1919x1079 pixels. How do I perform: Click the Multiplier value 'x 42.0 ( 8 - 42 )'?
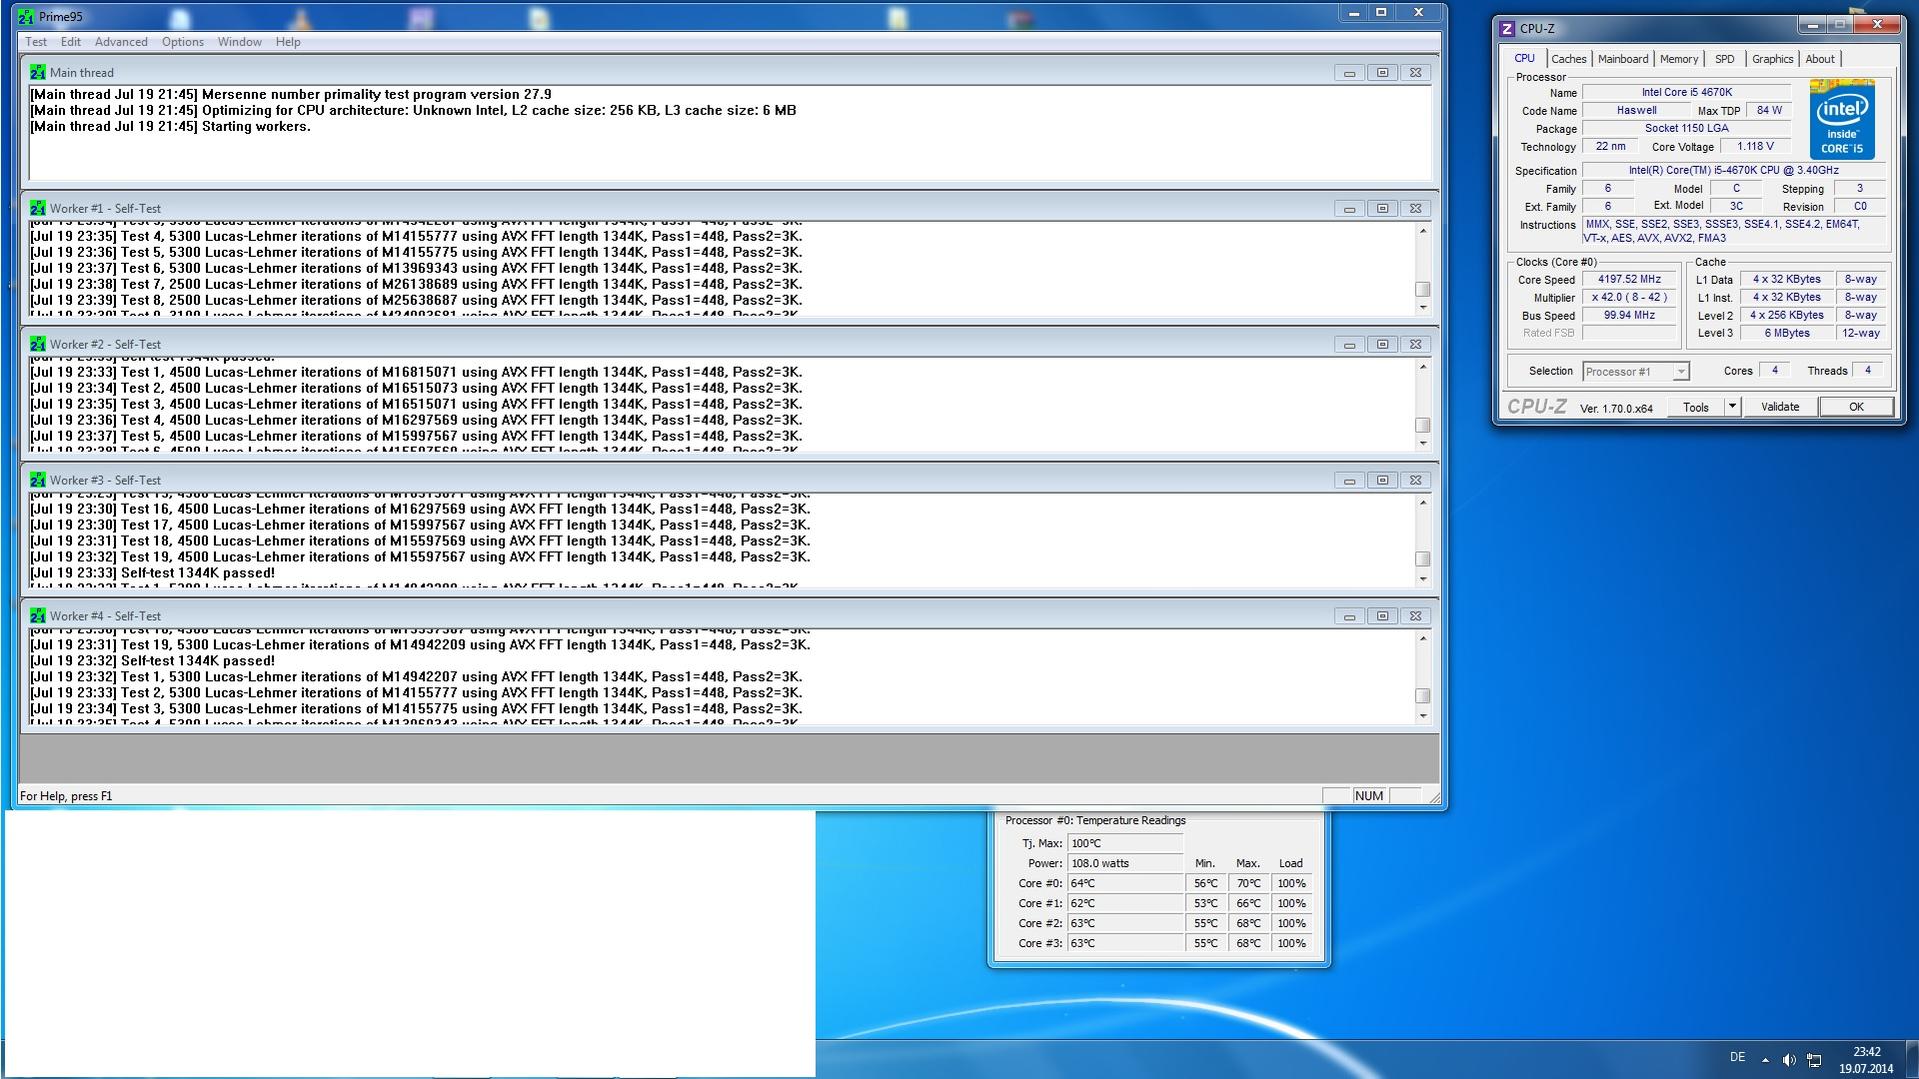tap(1629, 298)
